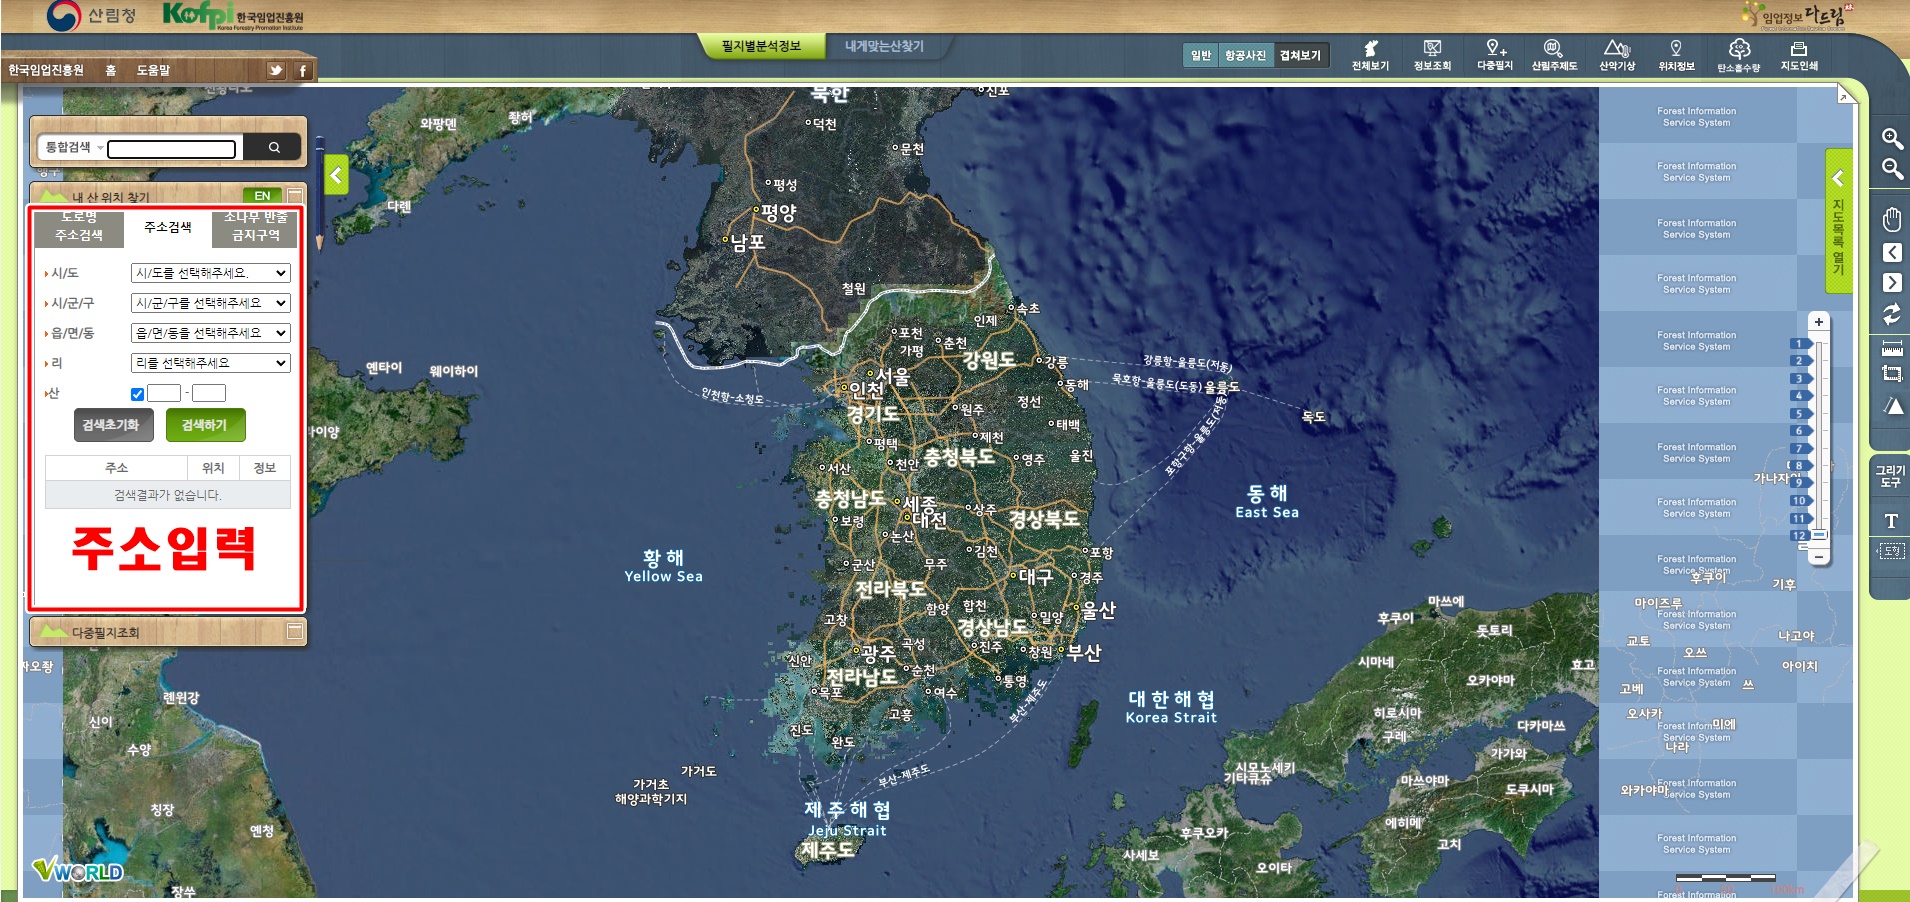Click the 홈 home menu item

pos(111,70)
